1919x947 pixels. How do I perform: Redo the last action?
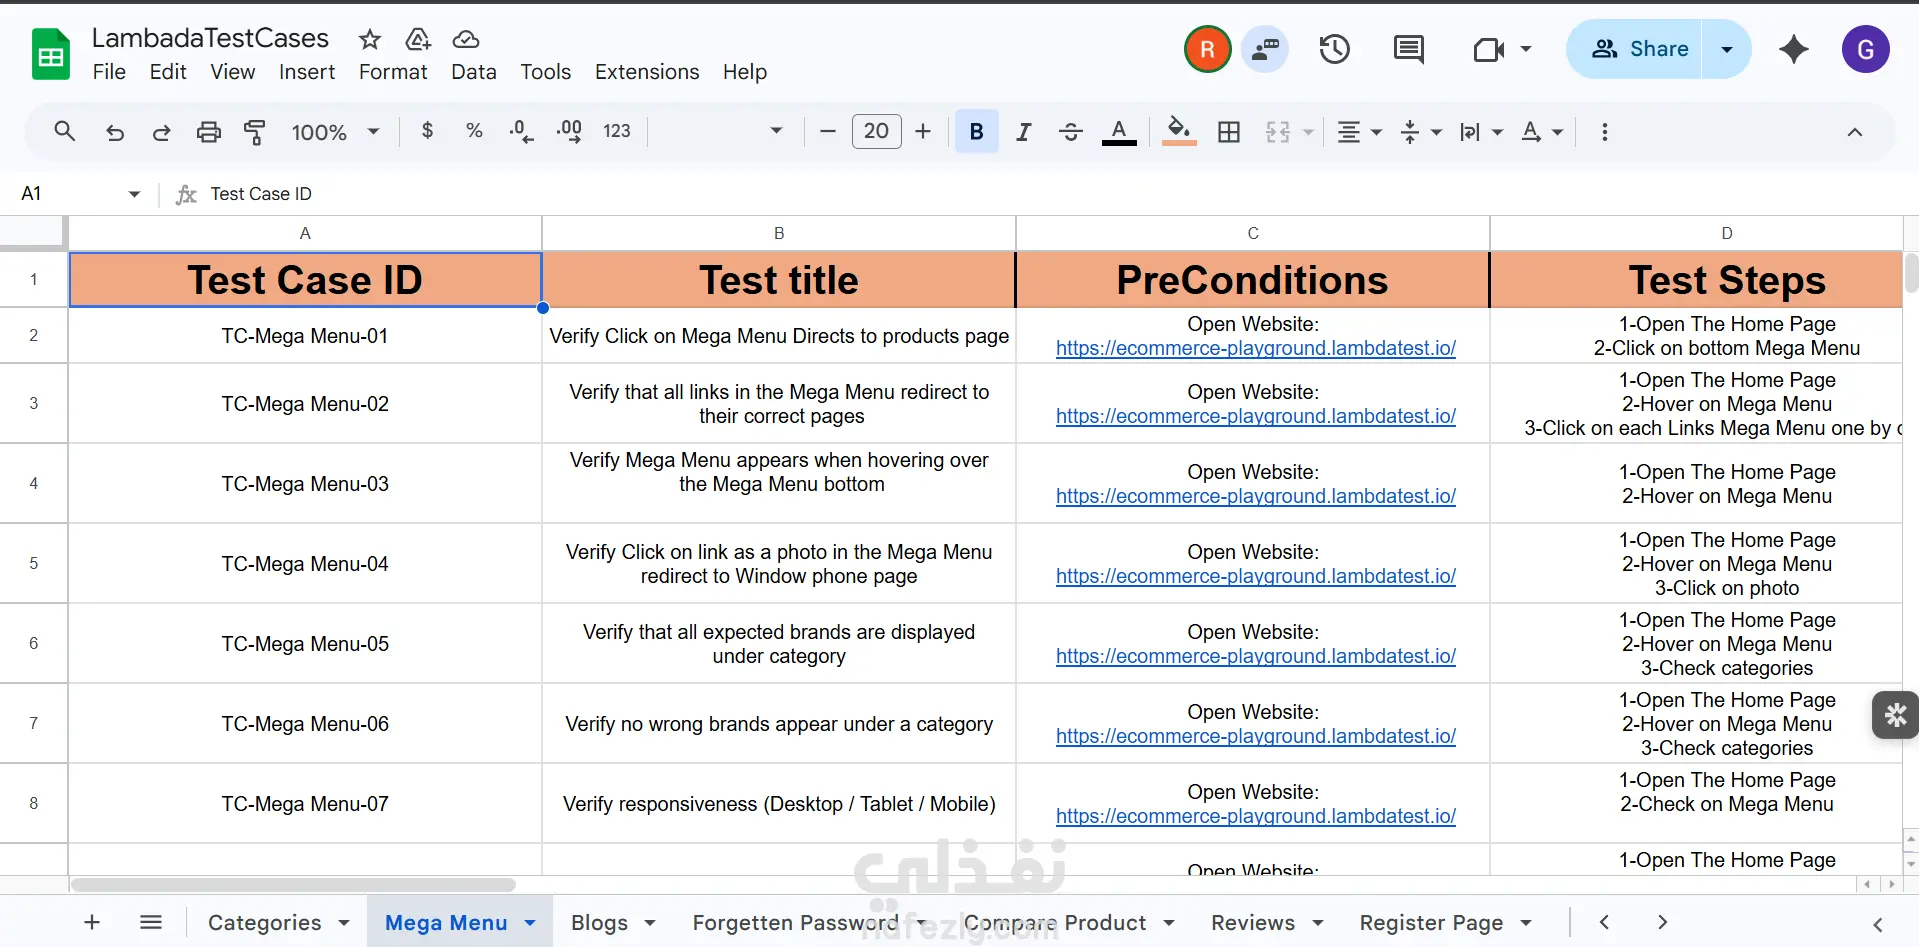point(161,131)
